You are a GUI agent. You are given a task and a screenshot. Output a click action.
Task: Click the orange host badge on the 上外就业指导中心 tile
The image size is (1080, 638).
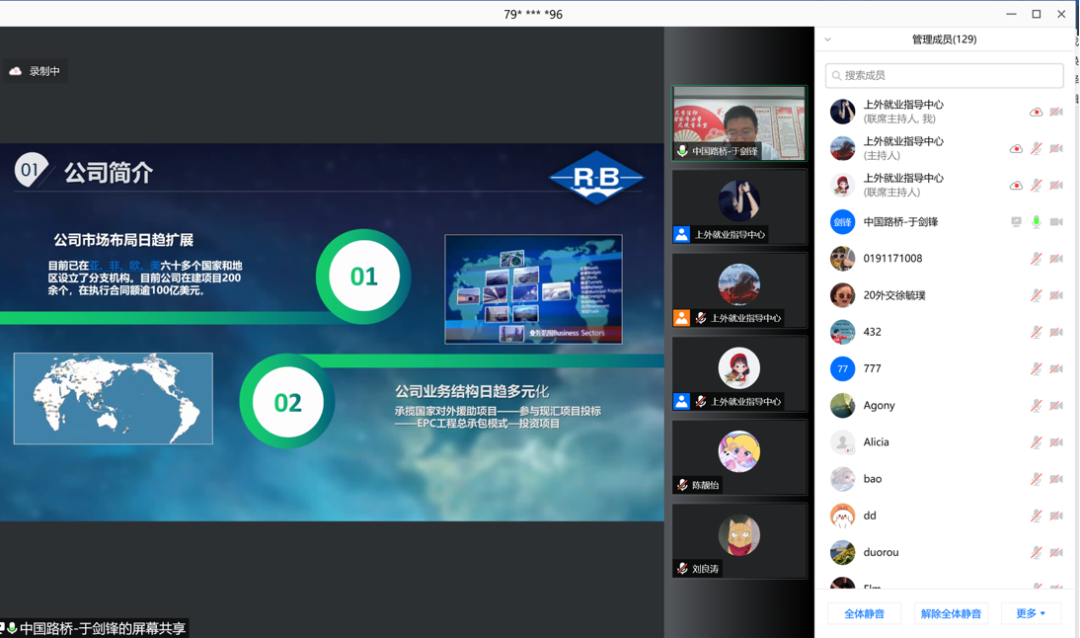[681, 318]
